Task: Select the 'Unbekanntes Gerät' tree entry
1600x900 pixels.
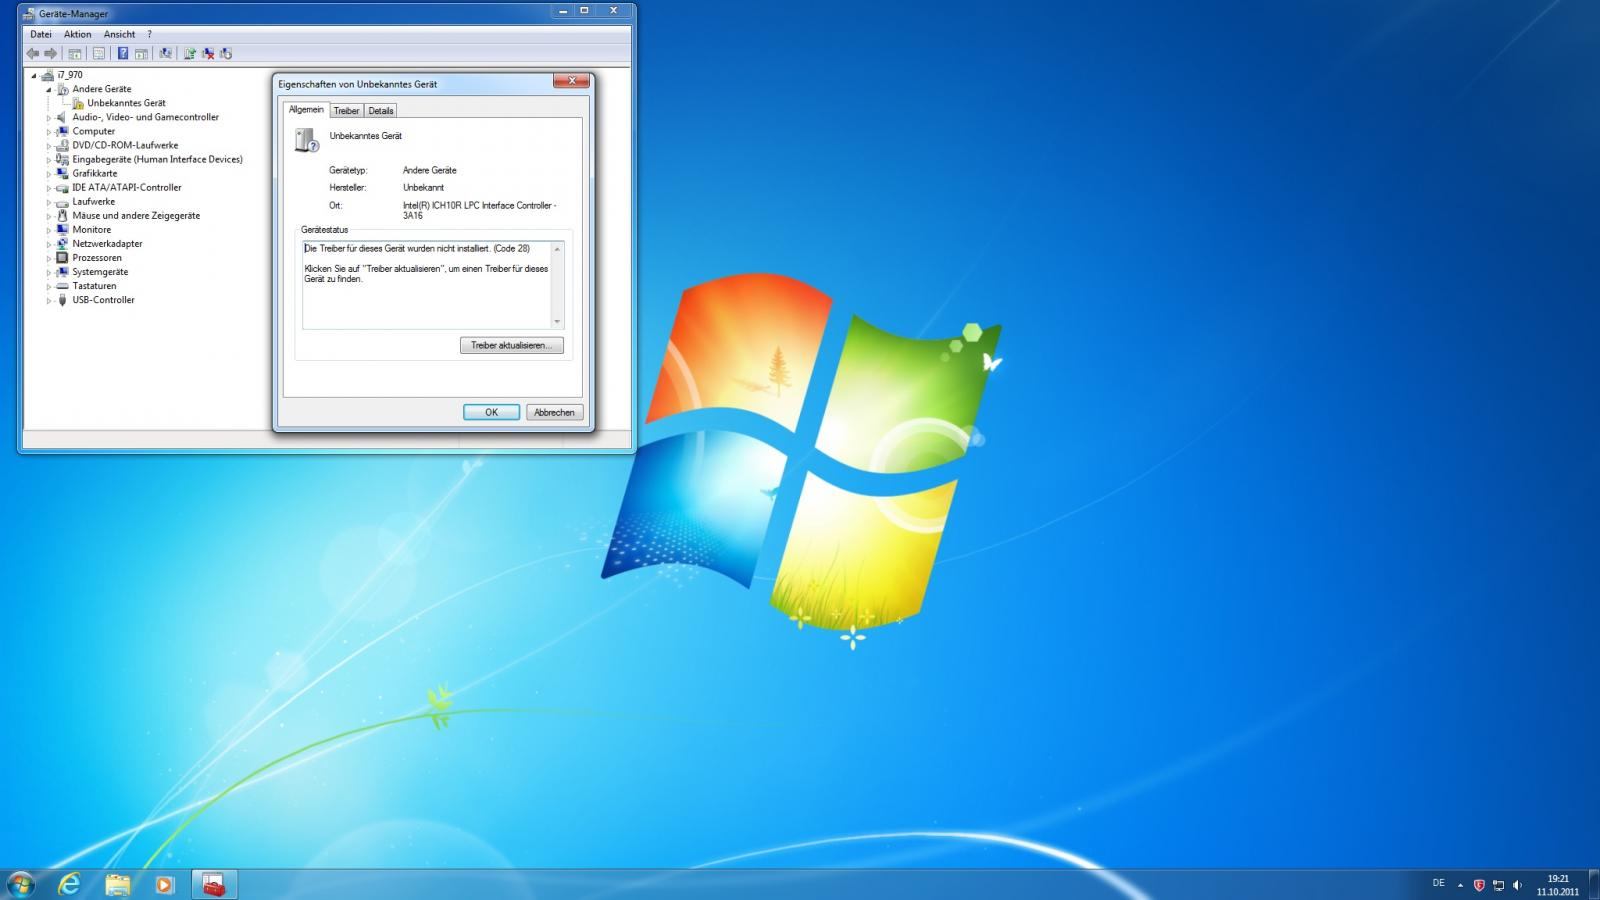Action: pos(126,103)
